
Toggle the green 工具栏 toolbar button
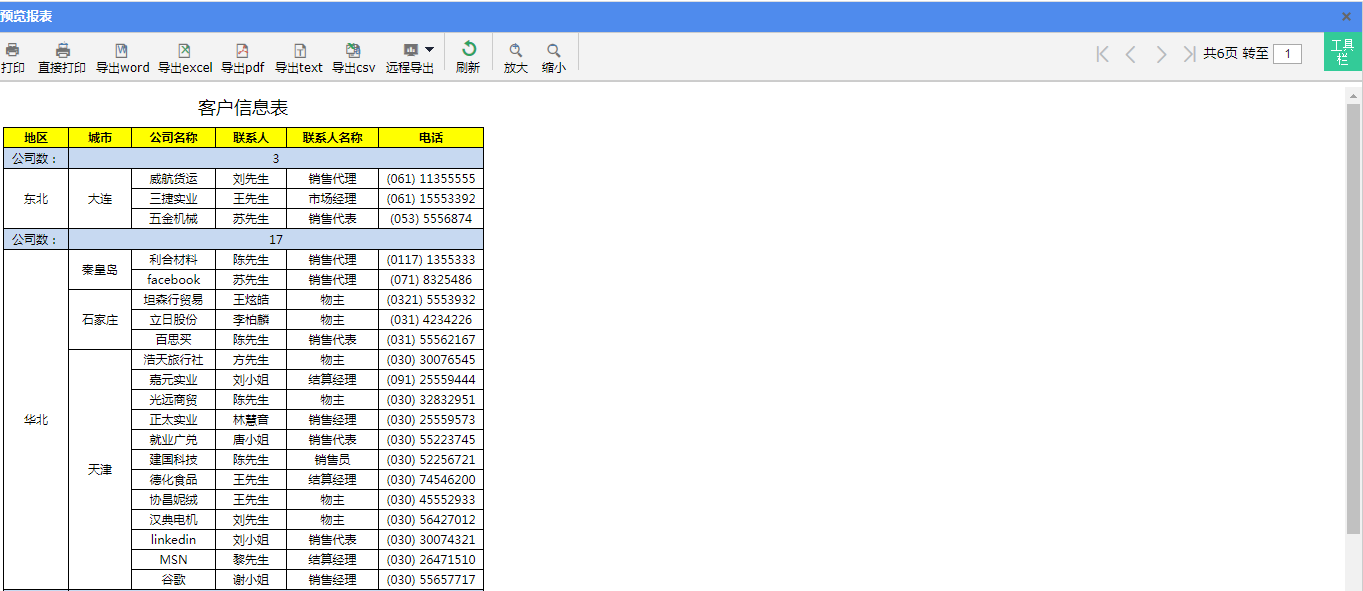tap(1342, 52)
